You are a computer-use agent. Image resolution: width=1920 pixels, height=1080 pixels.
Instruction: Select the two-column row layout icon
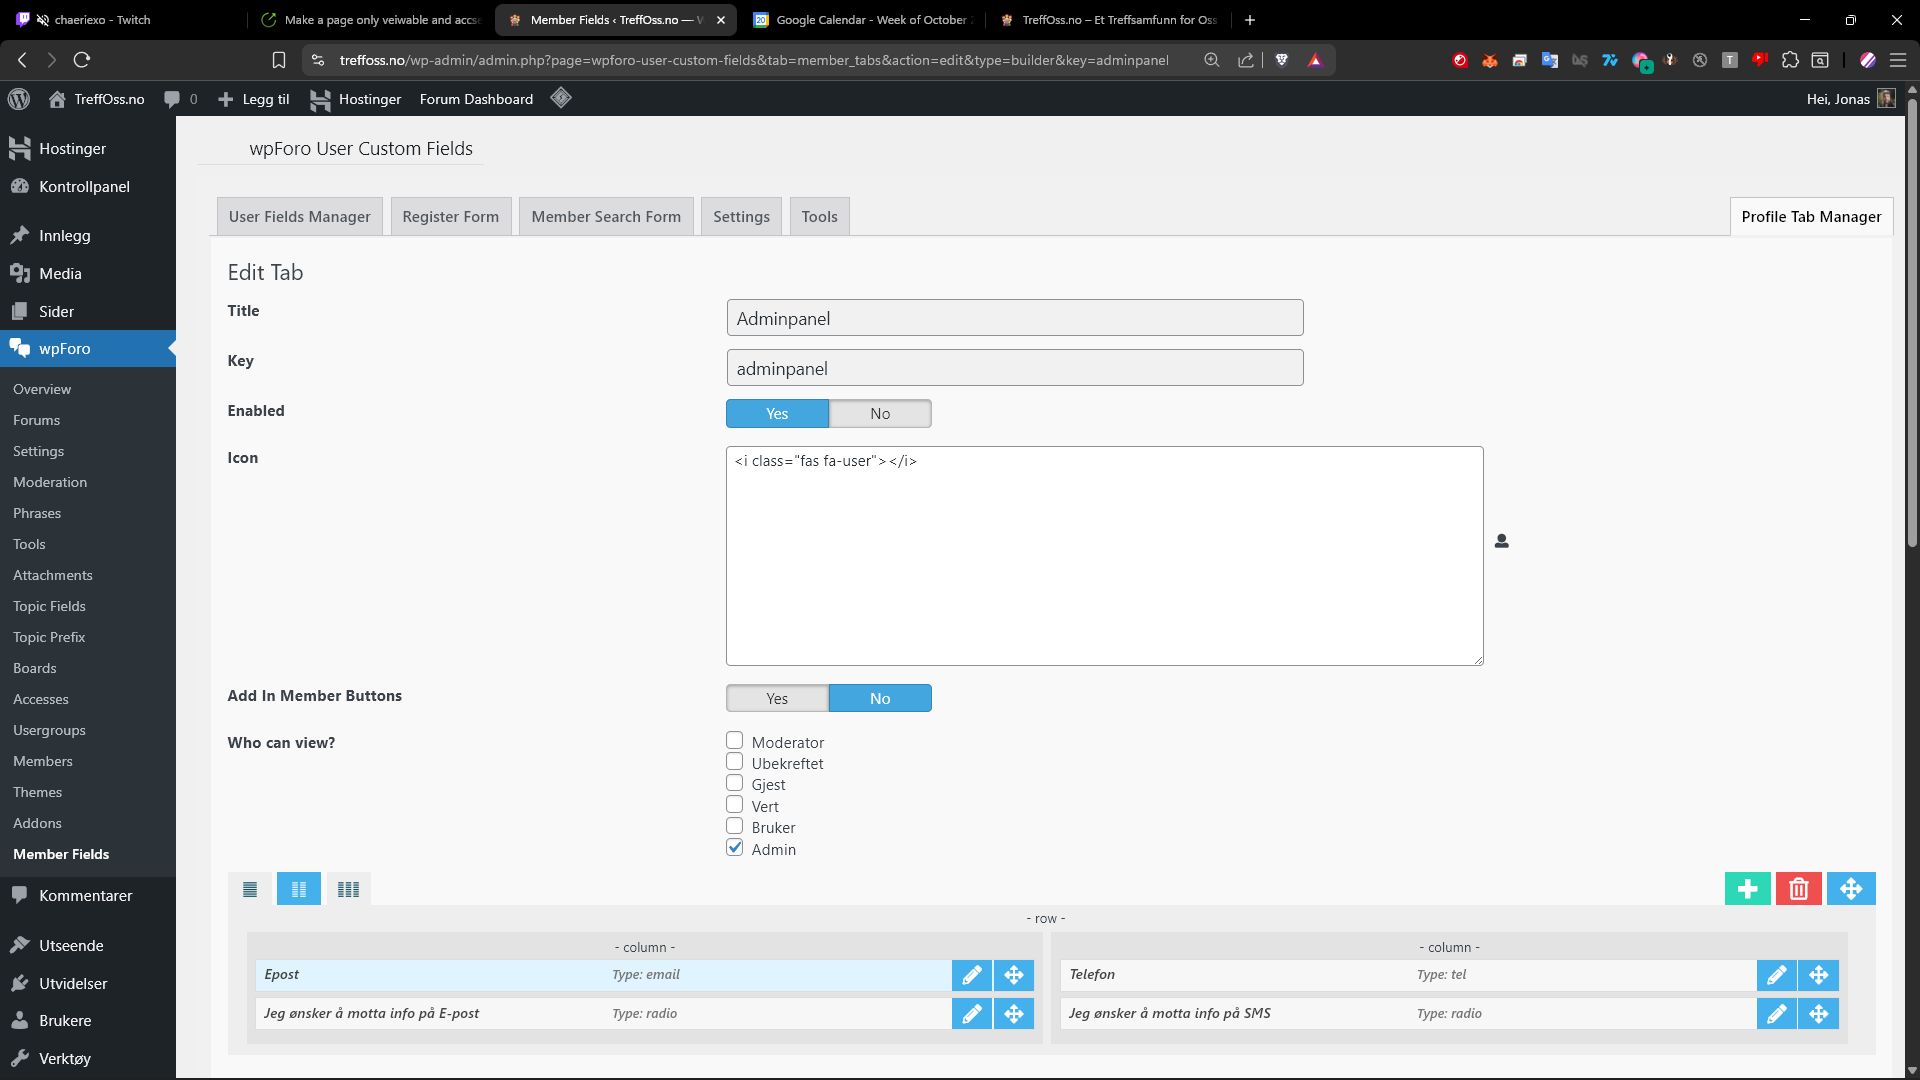click(299, 889)
